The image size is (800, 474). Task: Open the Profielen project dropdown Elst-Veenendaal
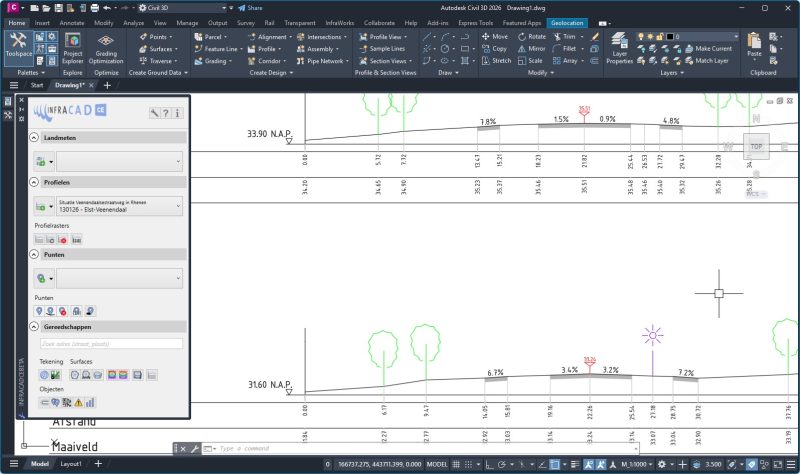tap(119, 206)
